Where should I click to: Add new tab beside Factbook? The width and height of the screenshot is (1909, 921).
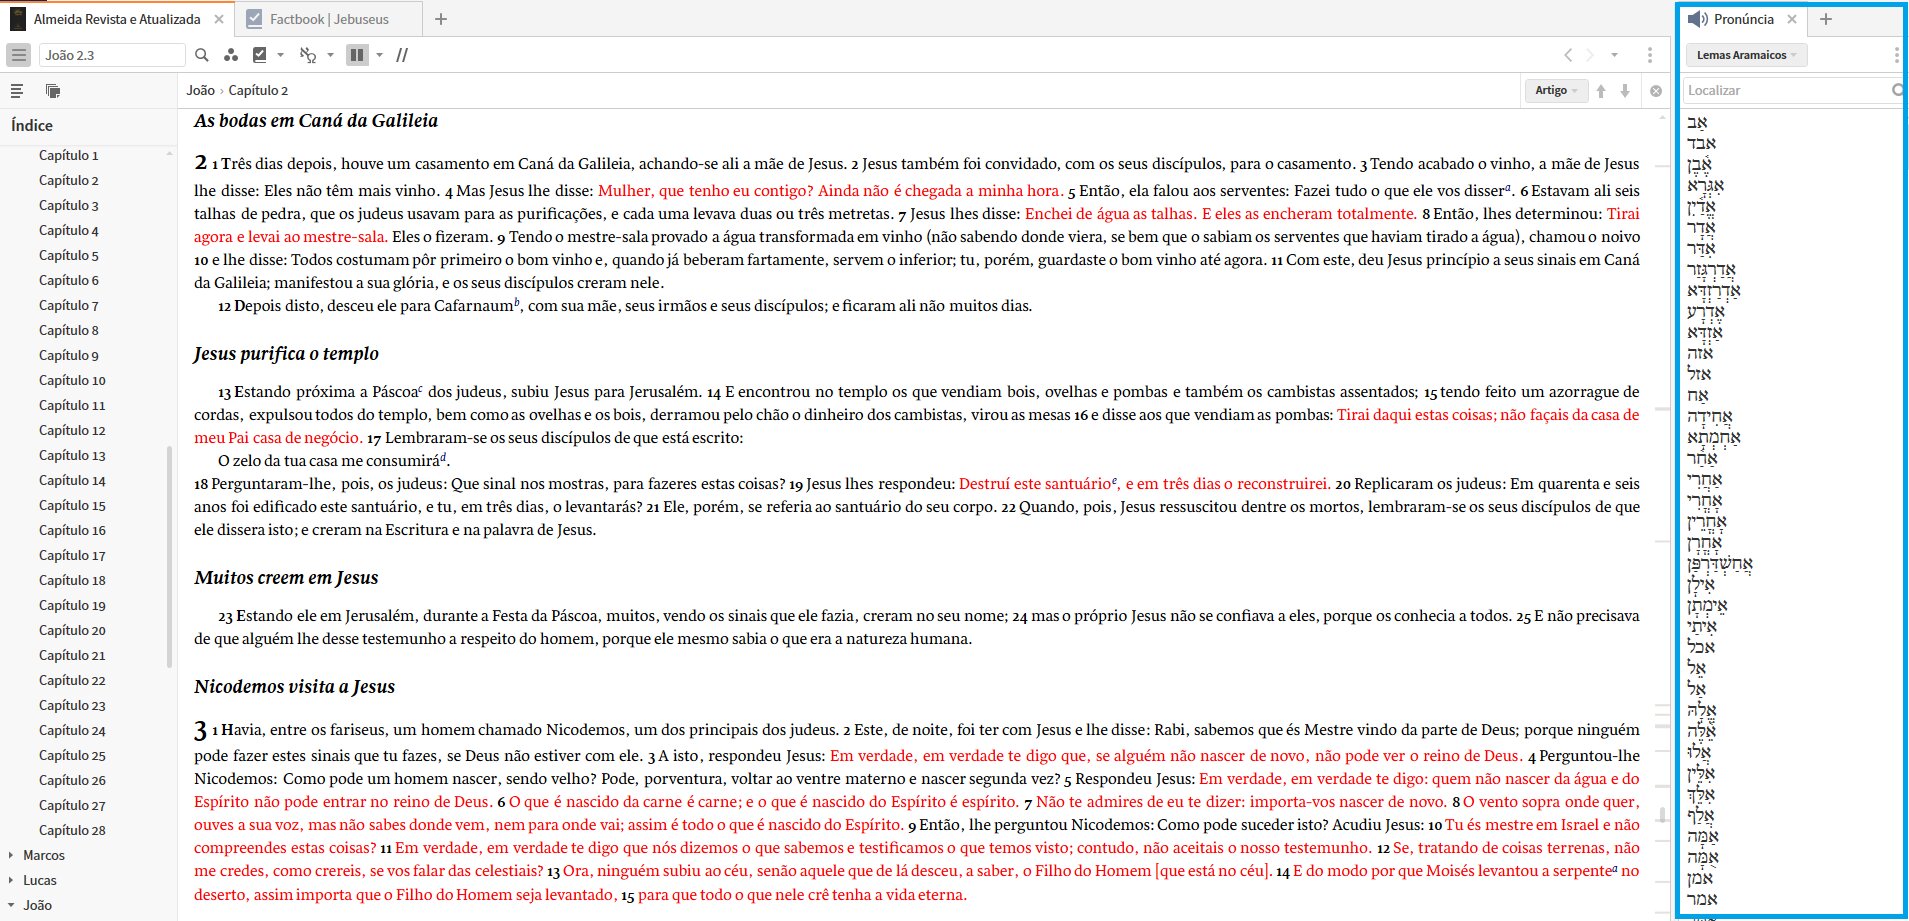pyautogui.click(x=441, y=19)
